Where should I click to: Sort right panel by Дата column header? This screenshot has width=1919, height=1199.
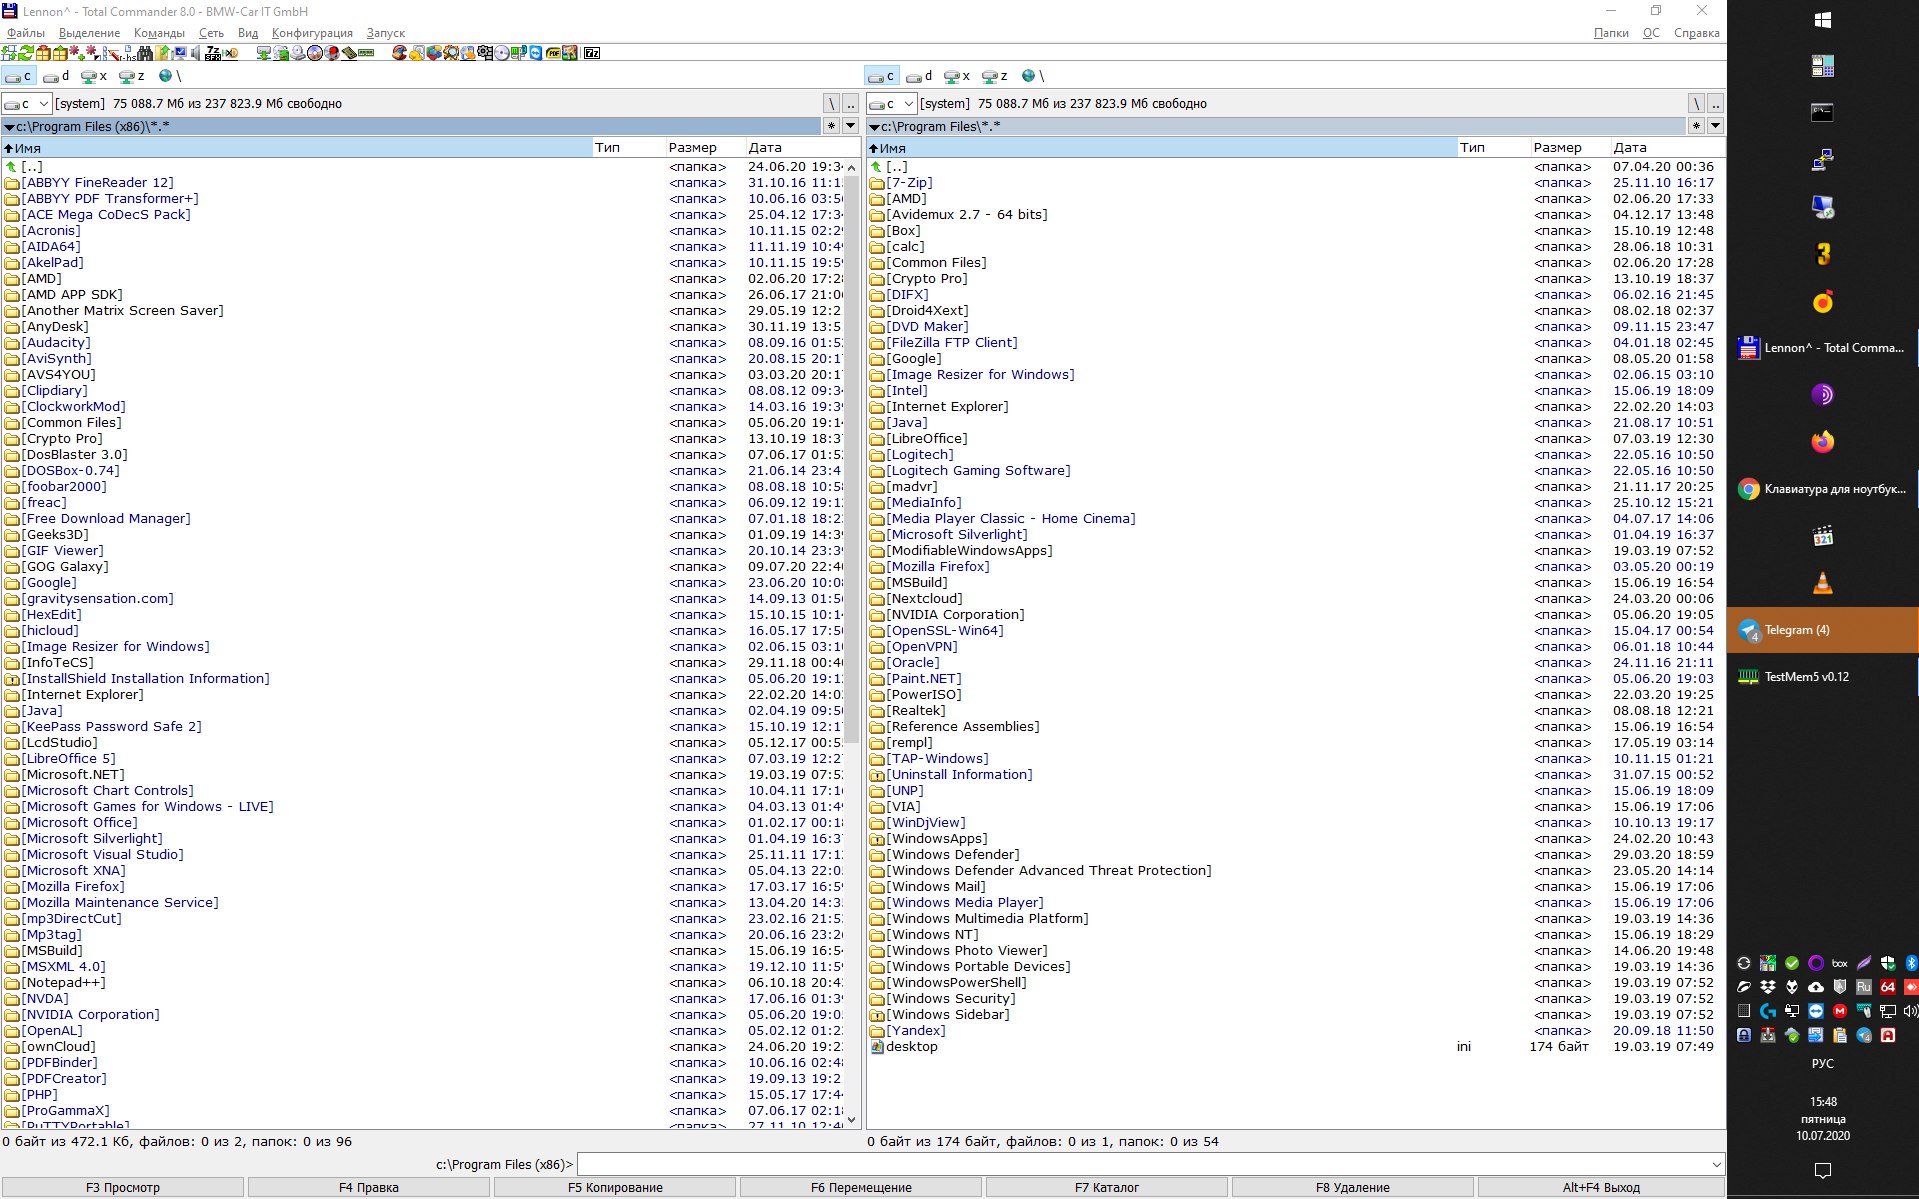(x=1667, y=148)
